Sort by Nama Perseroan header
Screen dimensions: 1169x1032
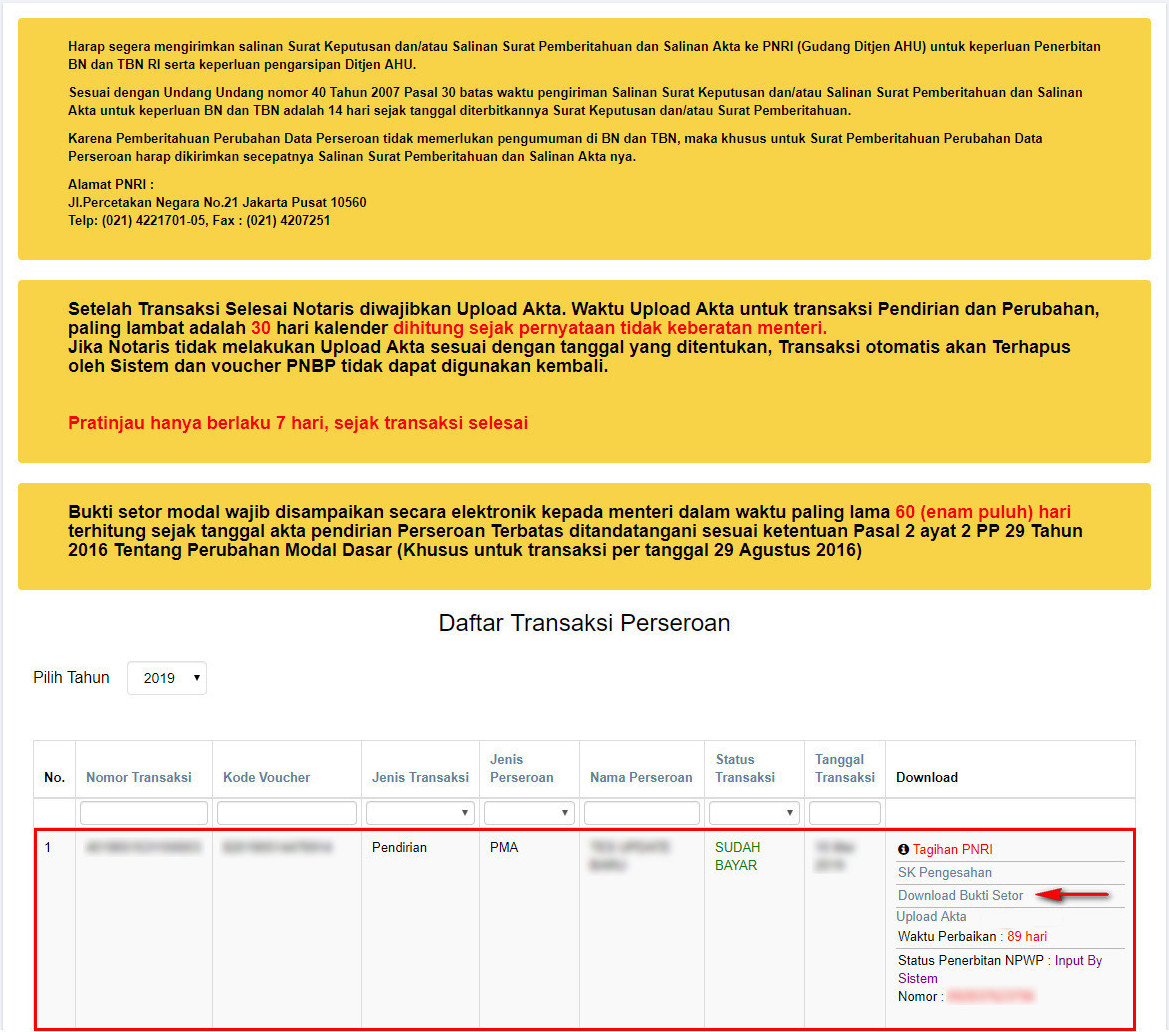(641, 777)
